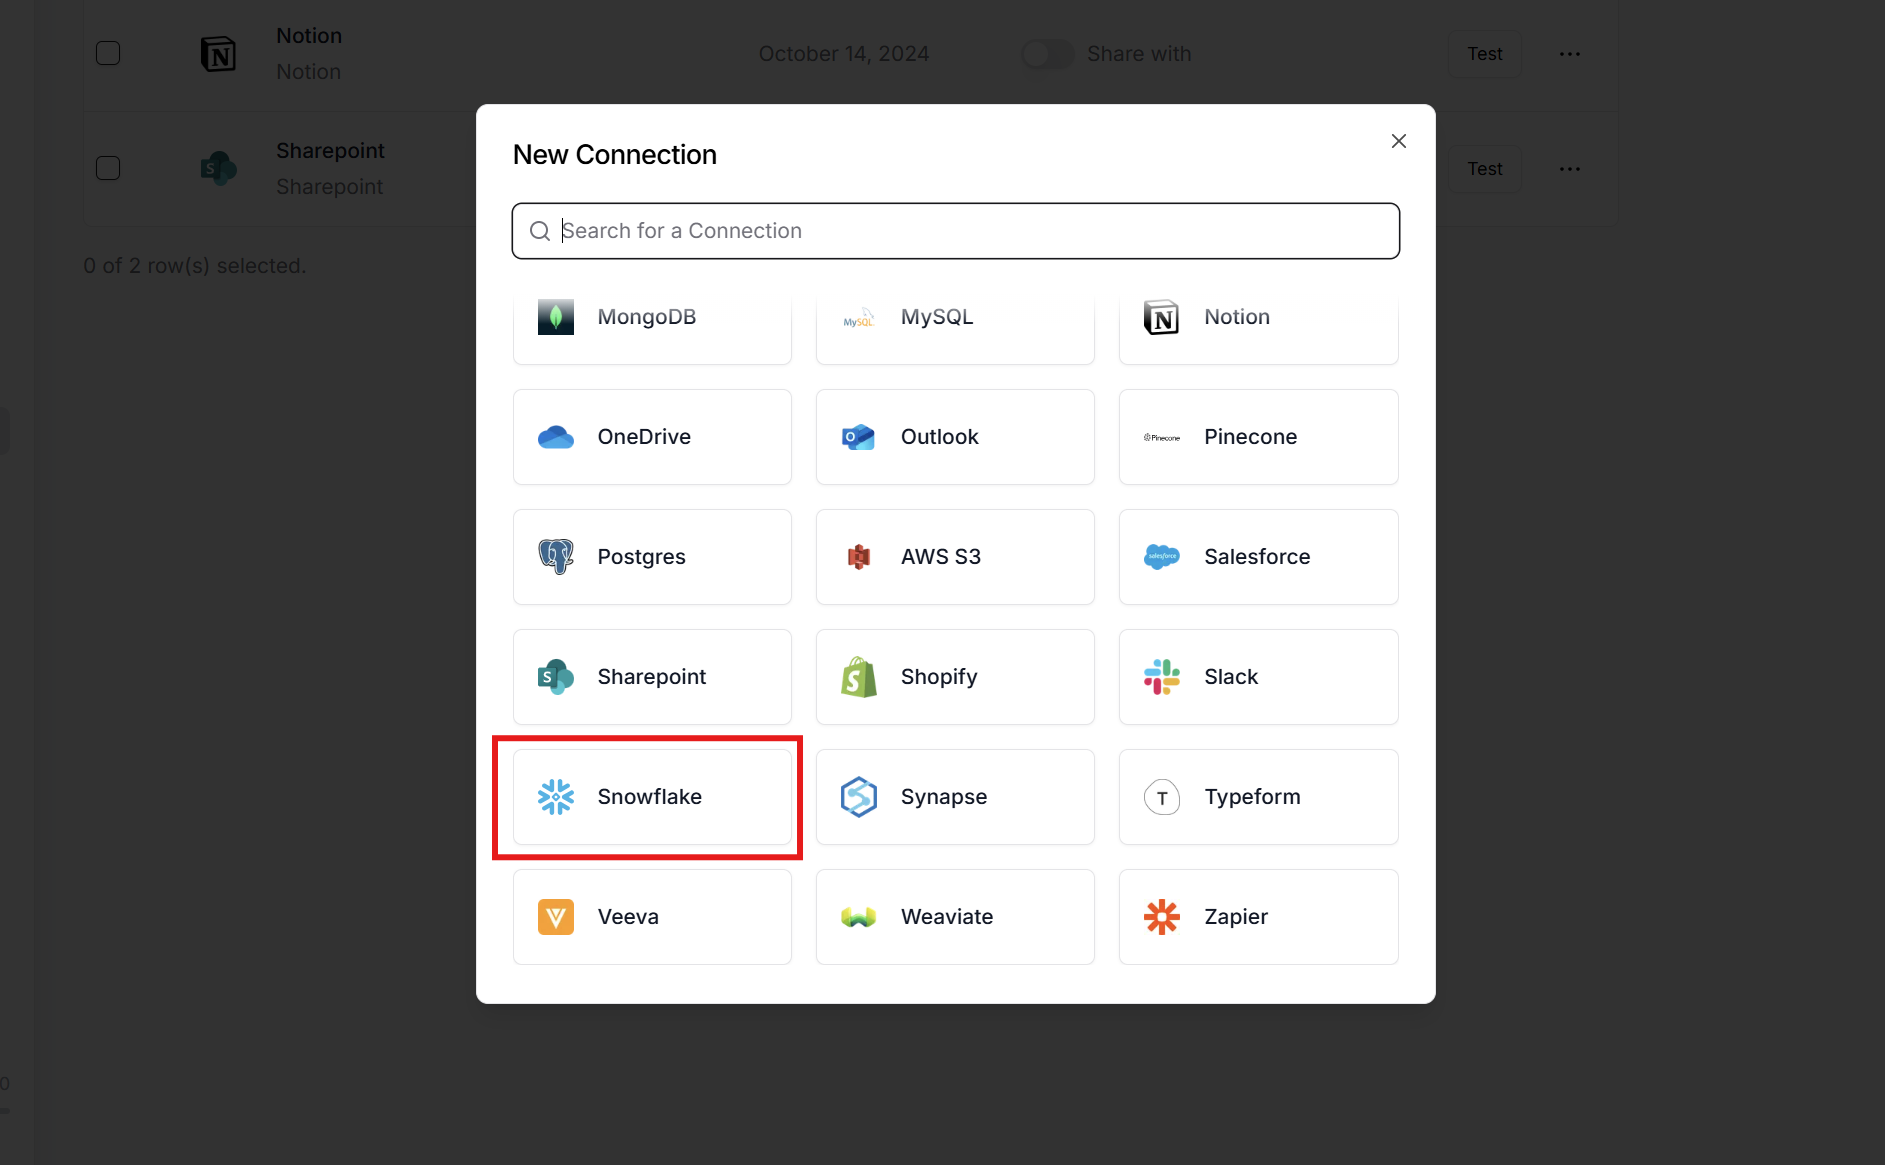Choose the Snowflake label

650,797
